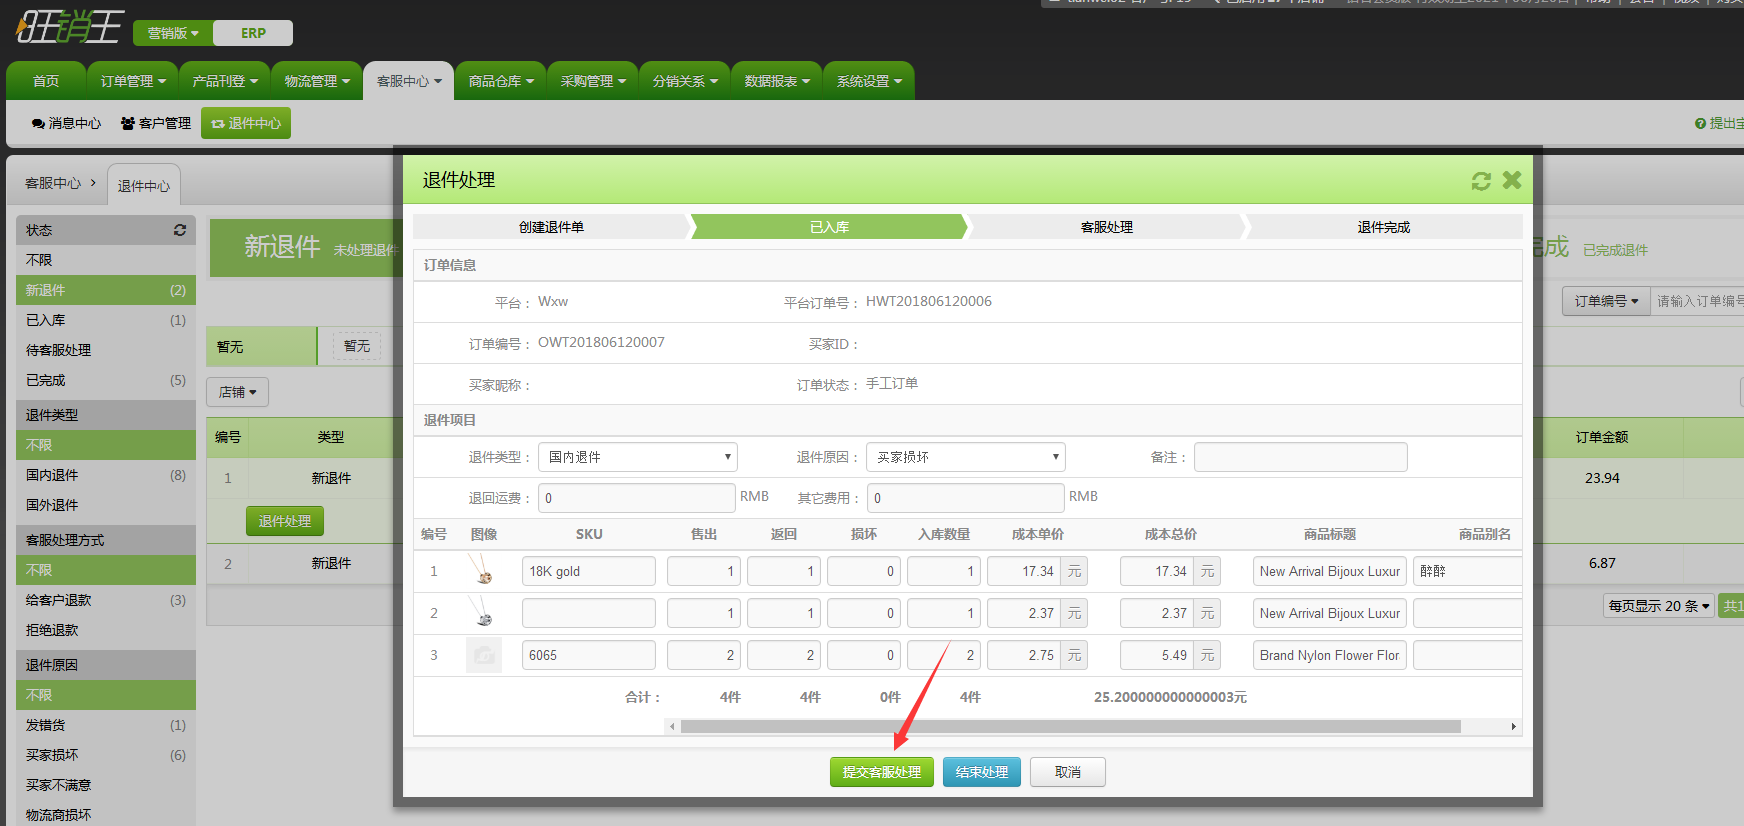Screen dimensions: 1744x826
Task: Filter by 物流商损坏 reason
Action: click(x=106, y=815)
